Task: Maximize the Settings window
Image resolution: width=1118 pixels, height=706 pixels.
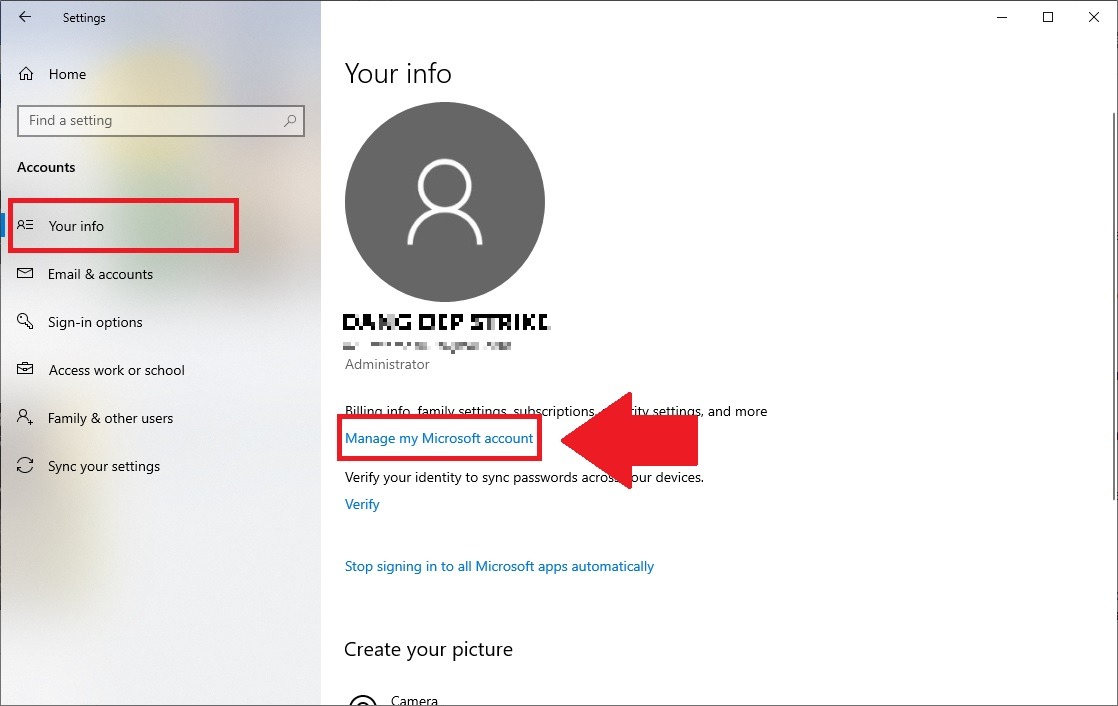Action: pos(1048,17)
